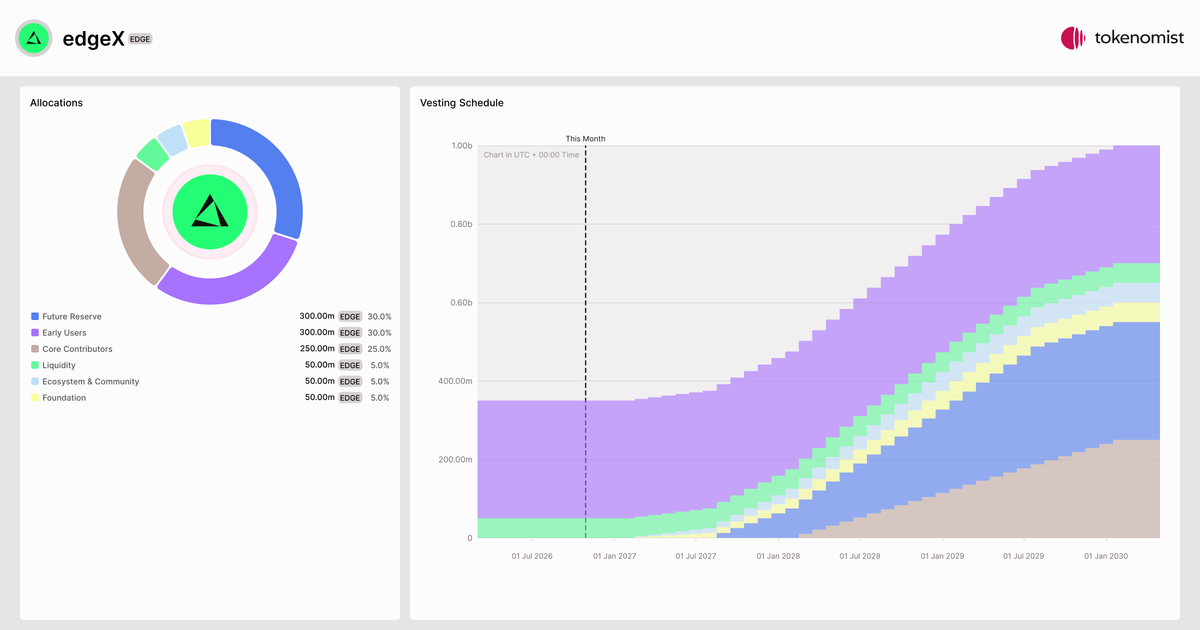Click the edgeX logo inside the donut chart
This screenshot has width=1200, height=630.
210,211
